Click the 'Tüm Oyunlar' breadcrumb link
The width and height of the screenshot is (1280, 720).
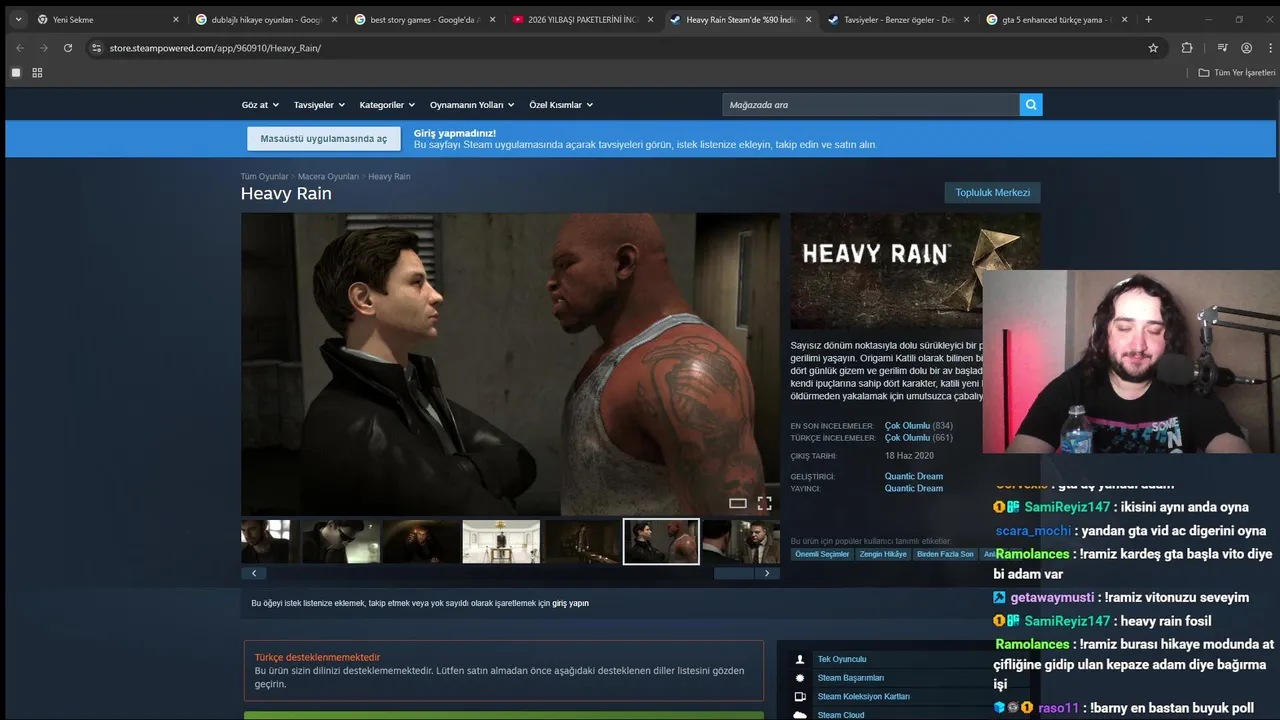(264, 177)
